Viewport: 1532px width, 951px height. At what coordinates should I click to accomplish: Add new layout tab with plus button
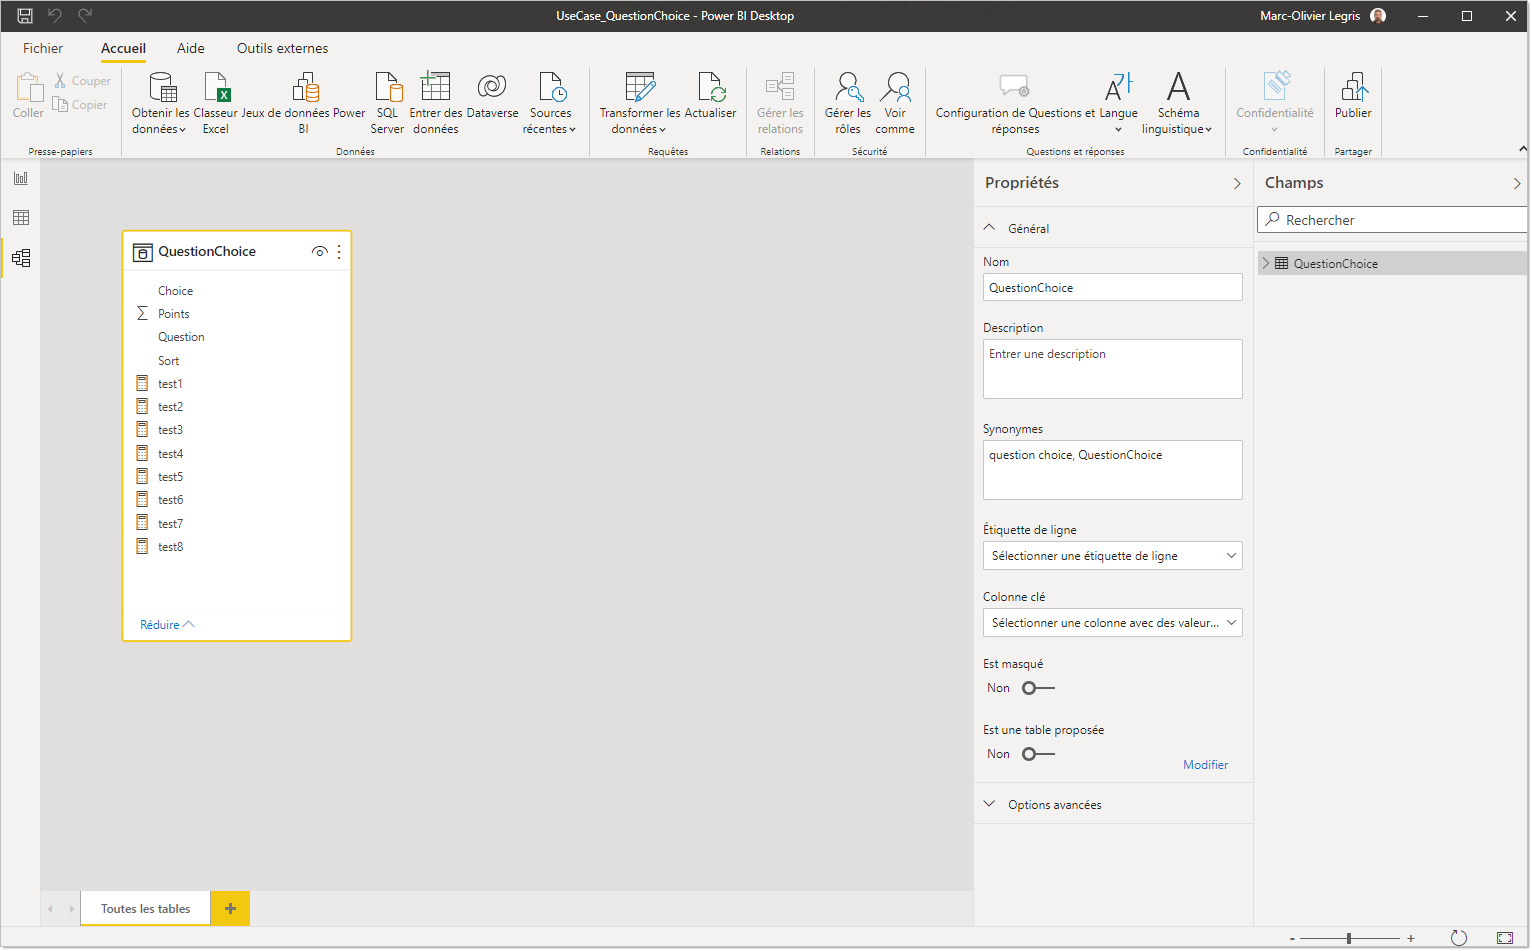pos(230,908)
